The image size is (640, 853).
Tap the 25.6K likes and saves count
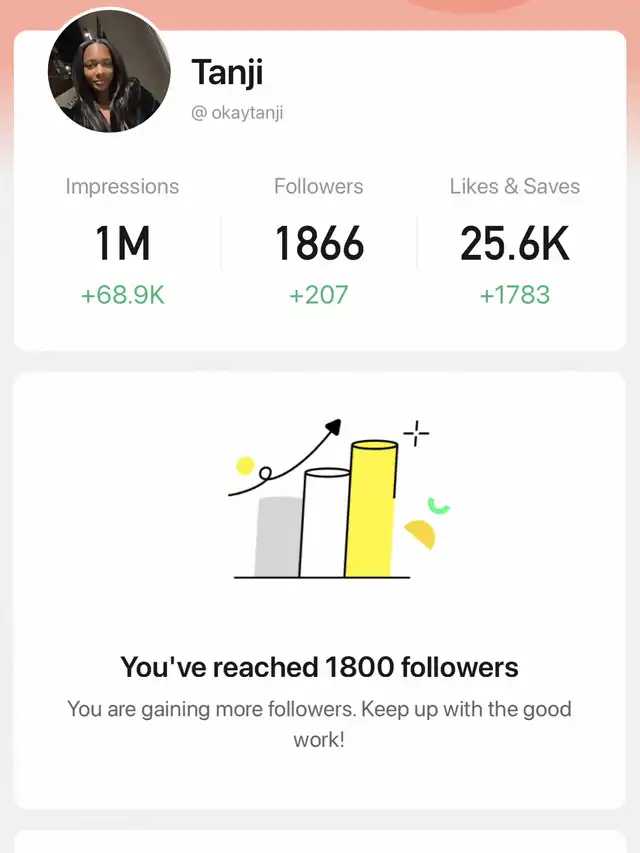514,244
